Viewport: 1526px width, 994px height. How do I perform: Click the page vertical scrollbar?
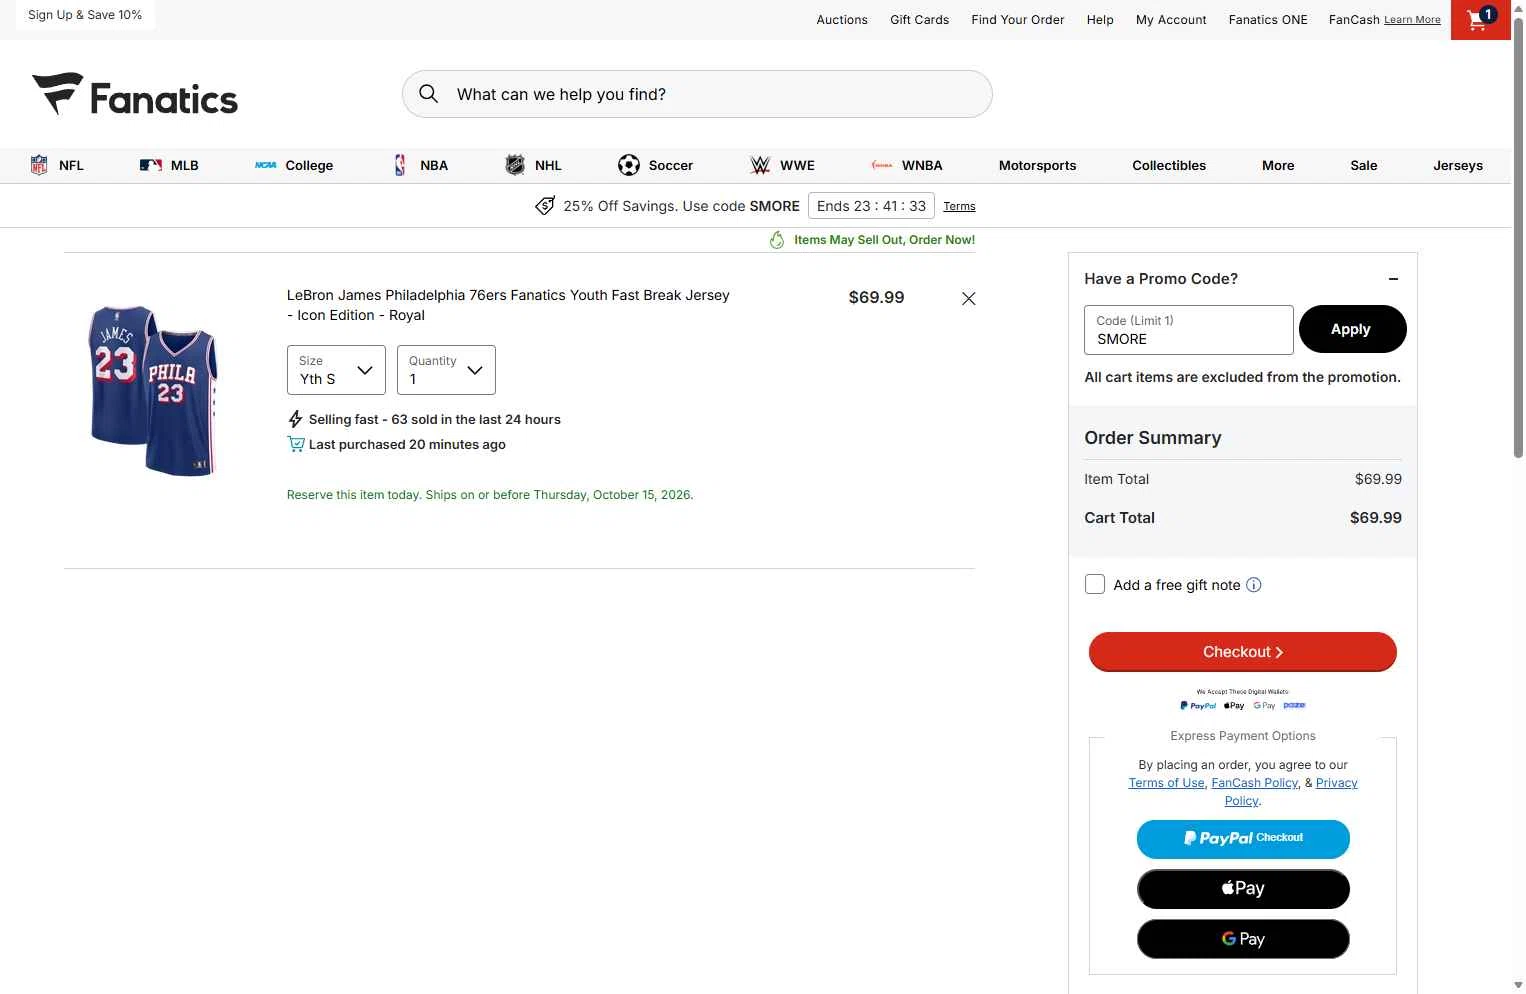pos(1518,240)
